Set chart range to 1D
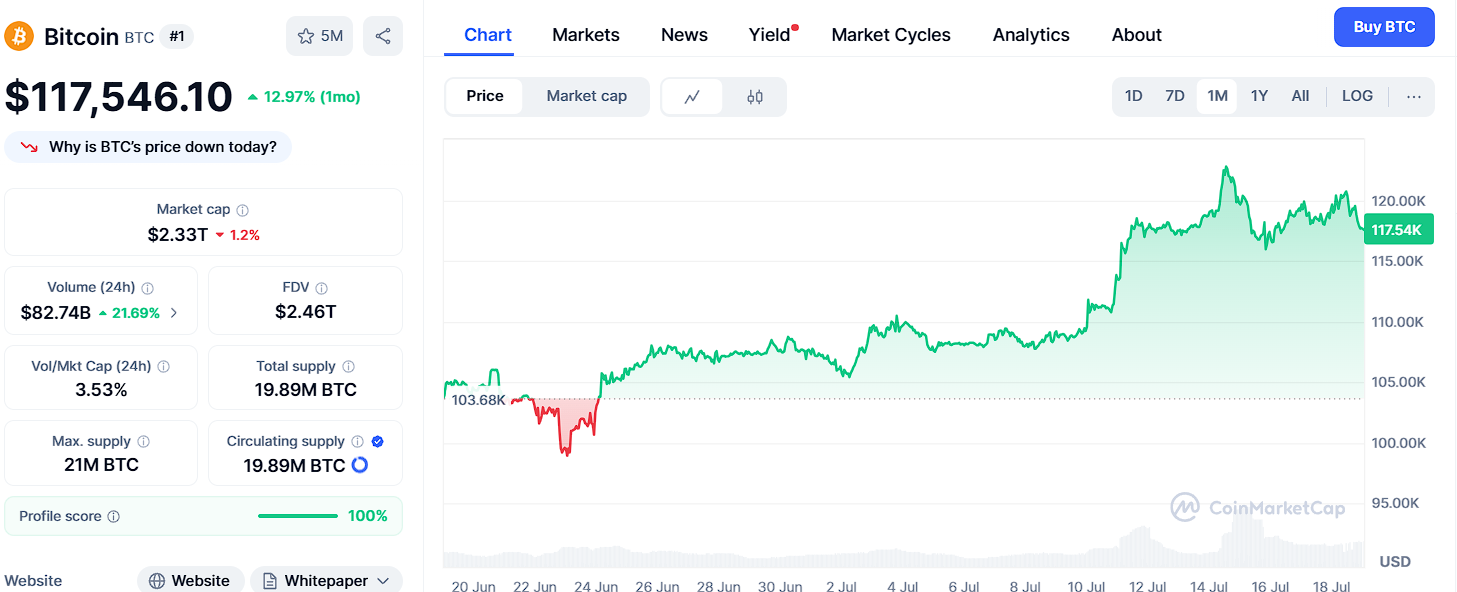Viewport: 1457px width, 592px height. (x=1133, y=97)
